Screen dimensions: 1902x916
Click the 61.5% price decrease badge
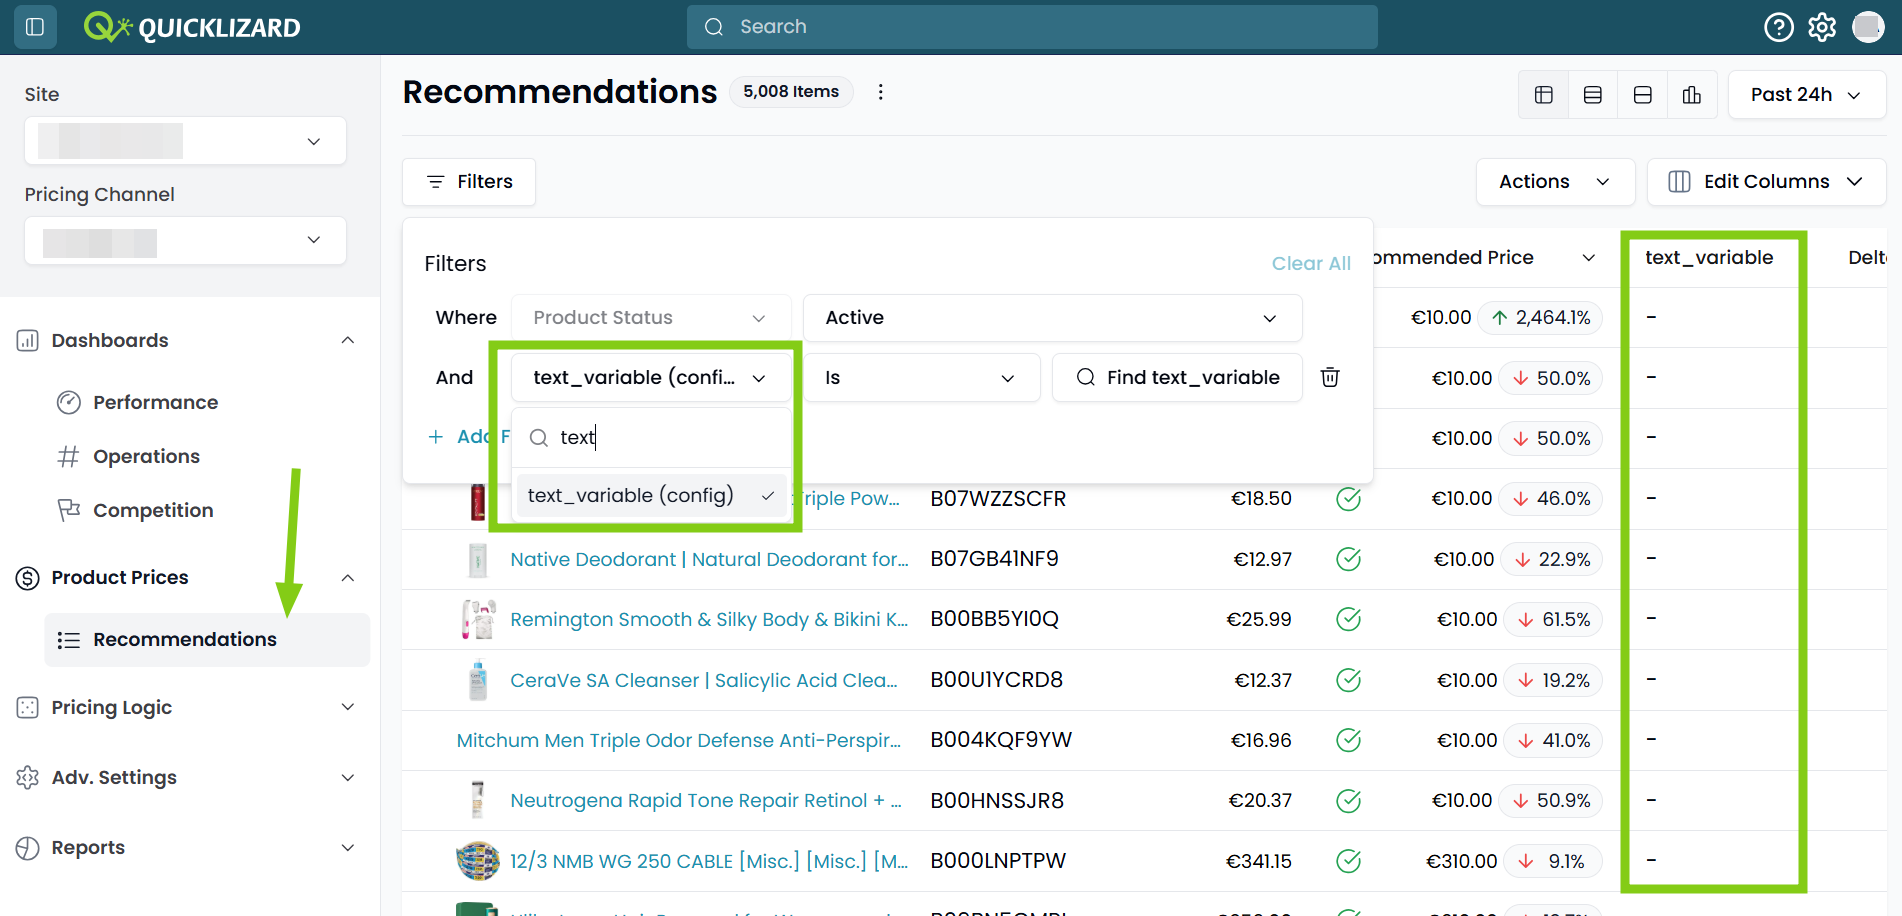1553,620
